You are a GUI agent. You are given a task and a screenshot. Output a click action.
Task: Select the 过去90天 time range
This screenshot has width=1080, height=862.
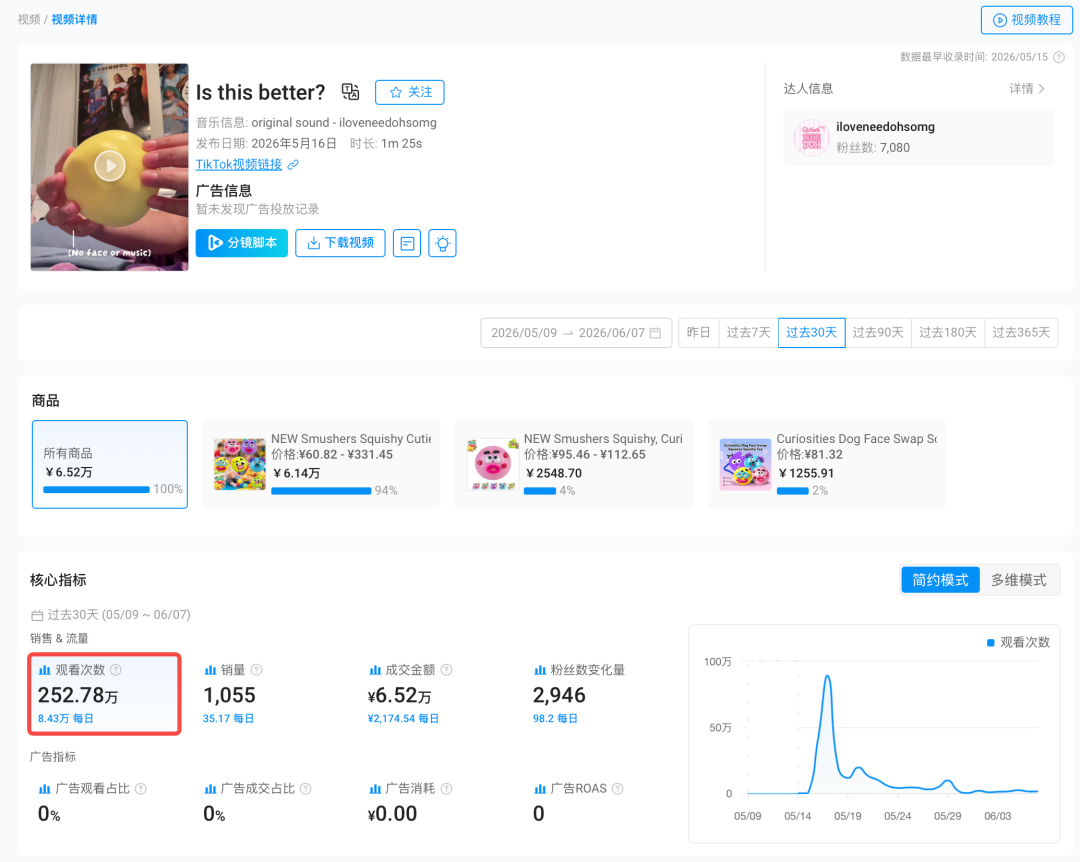tap(878, 333)
